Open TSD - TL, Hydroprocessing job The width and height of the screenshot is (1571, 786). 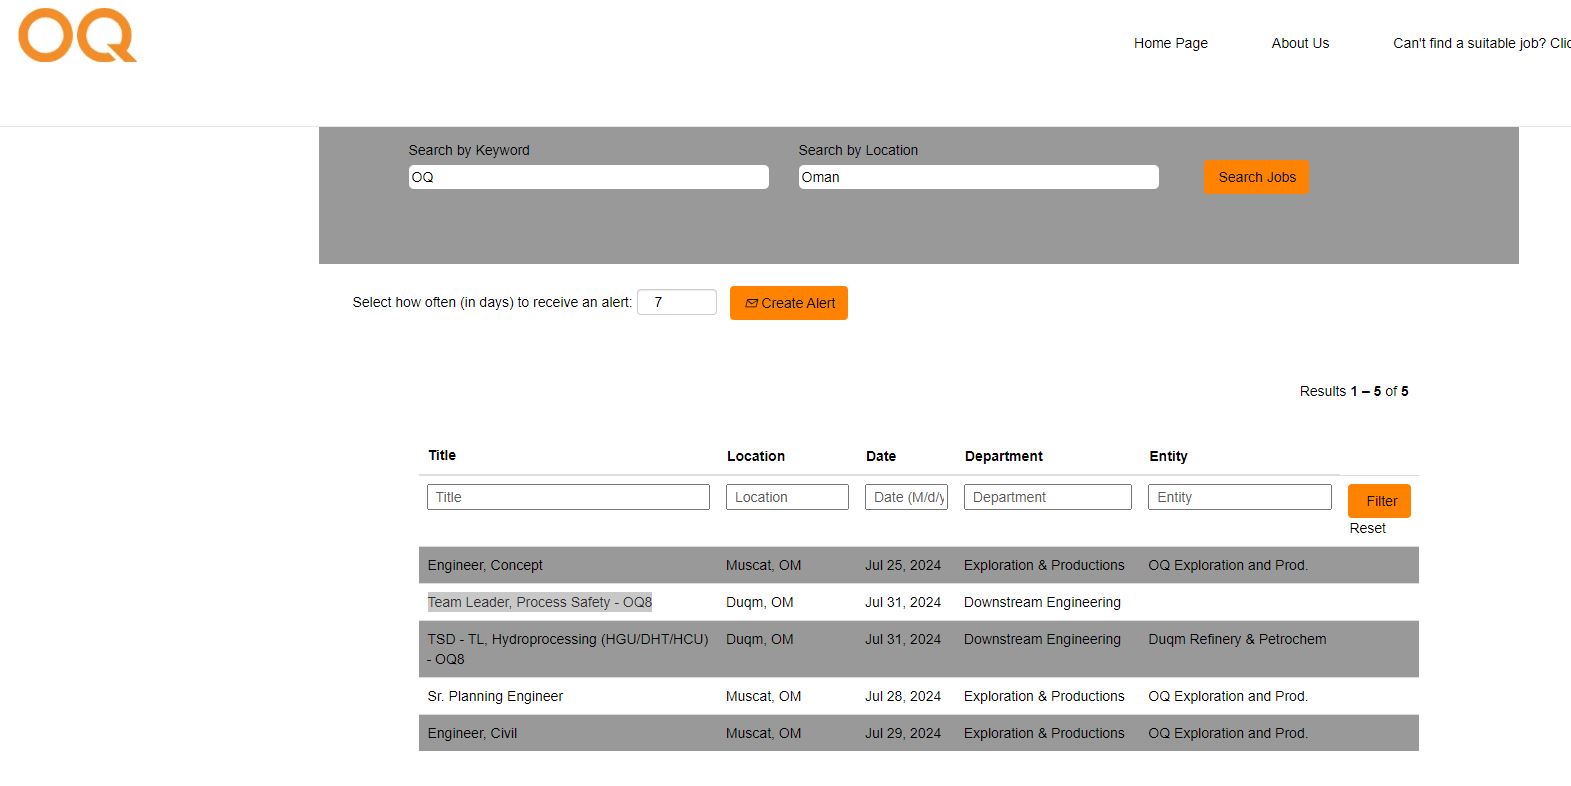click(568, 649)
